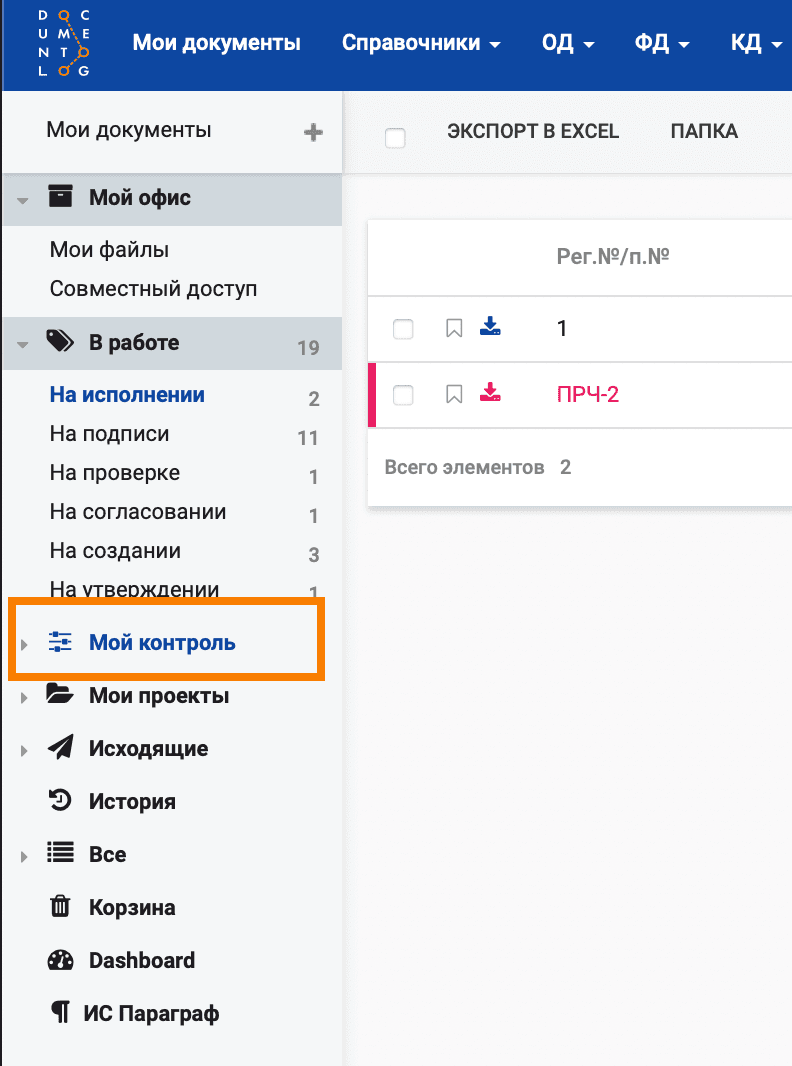
Task: Toggle bookmark icon on ПРЧ-2 row
Action: pyautogui.click(x=454, y=394)
